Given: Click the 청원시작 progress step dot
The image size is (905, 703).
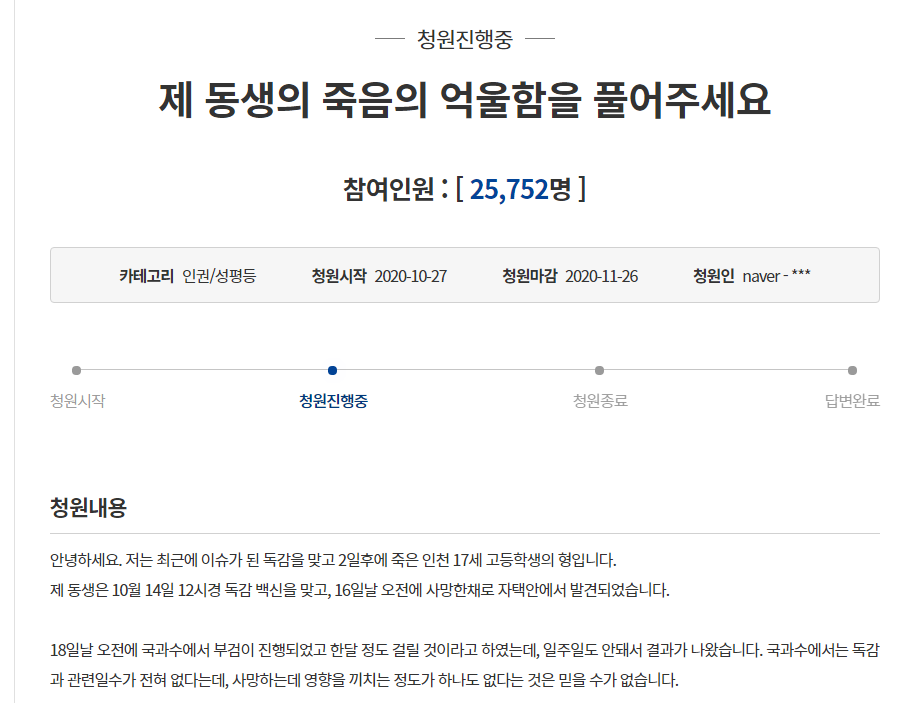Looking at the screenshot, I should pyautogui.click(x=77, y=370).
